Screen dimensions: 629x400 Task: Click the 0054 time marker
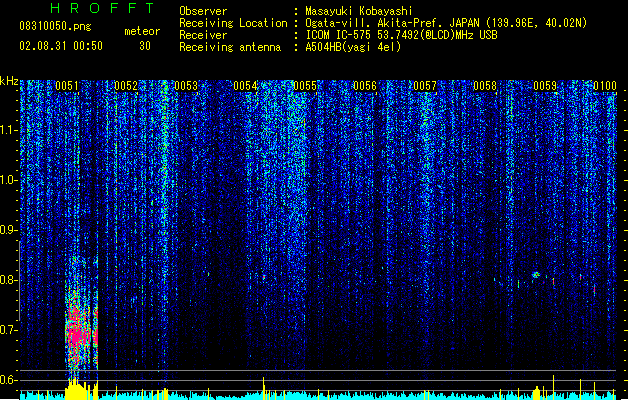(x=246, y=86)
